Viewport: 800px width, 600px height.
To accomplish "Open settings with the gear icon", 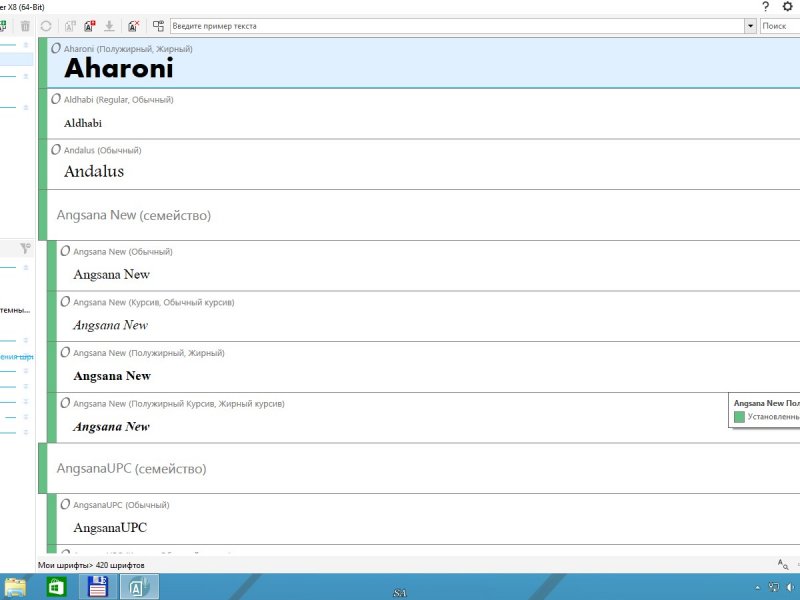I will (x=787, y=7).
